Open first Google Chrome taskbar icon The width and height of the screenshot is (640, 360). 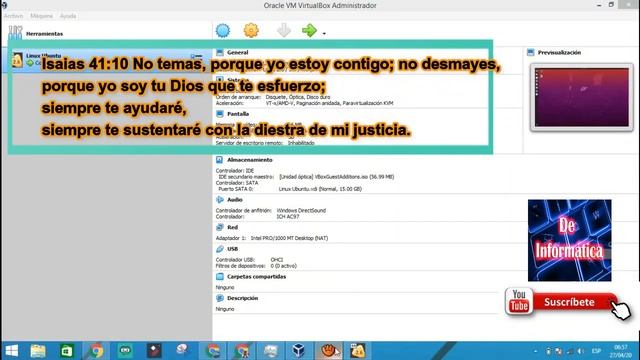coord(96,351)
